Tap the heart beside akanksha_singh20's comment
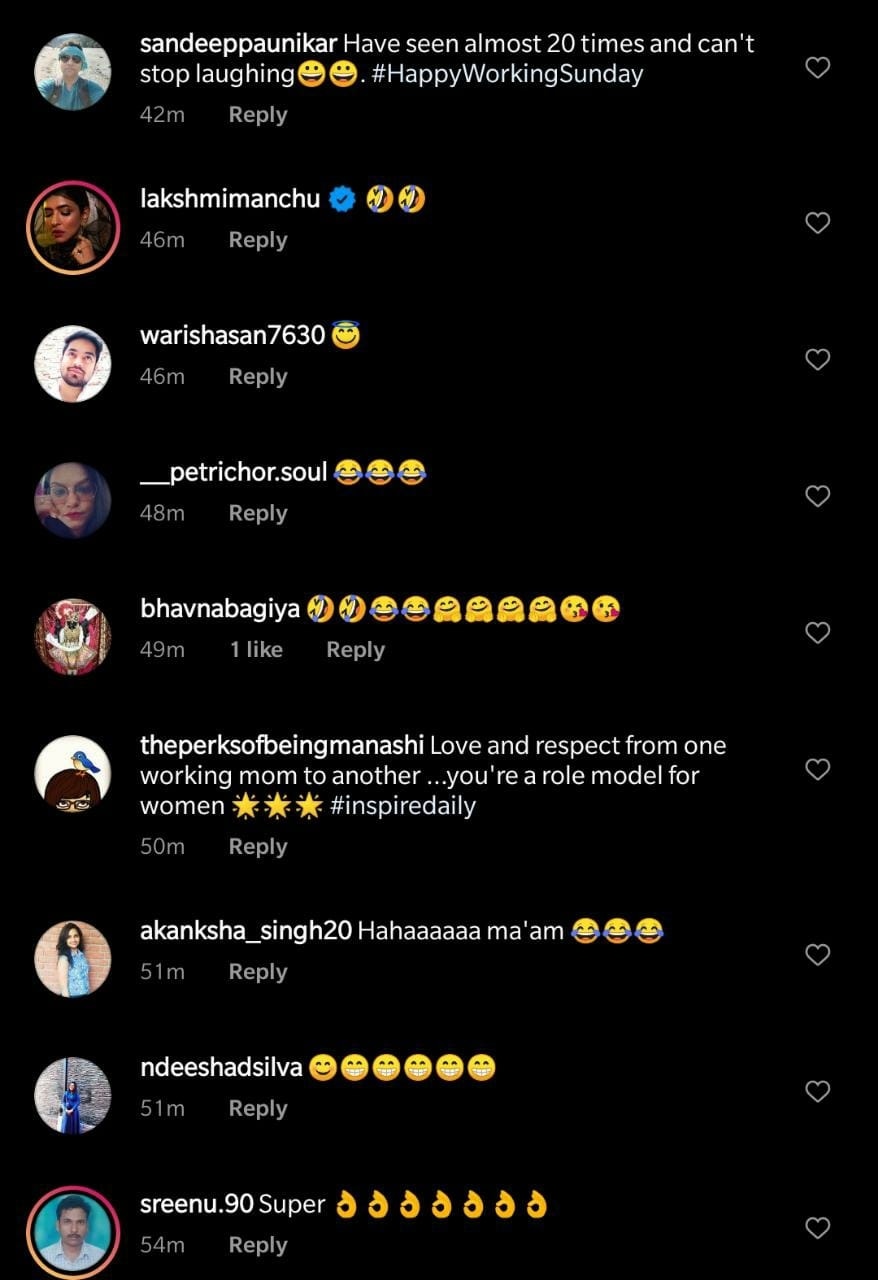878x1280 pixels. tap(818, 955)
